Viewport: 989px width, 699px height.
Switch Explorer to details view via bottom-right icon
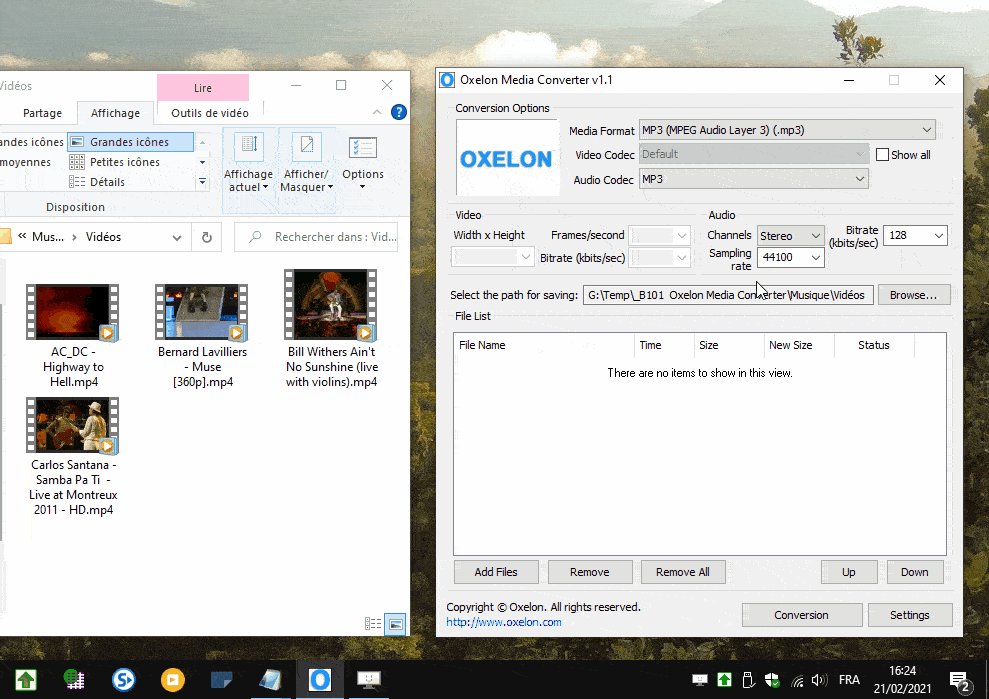[373, 624]
